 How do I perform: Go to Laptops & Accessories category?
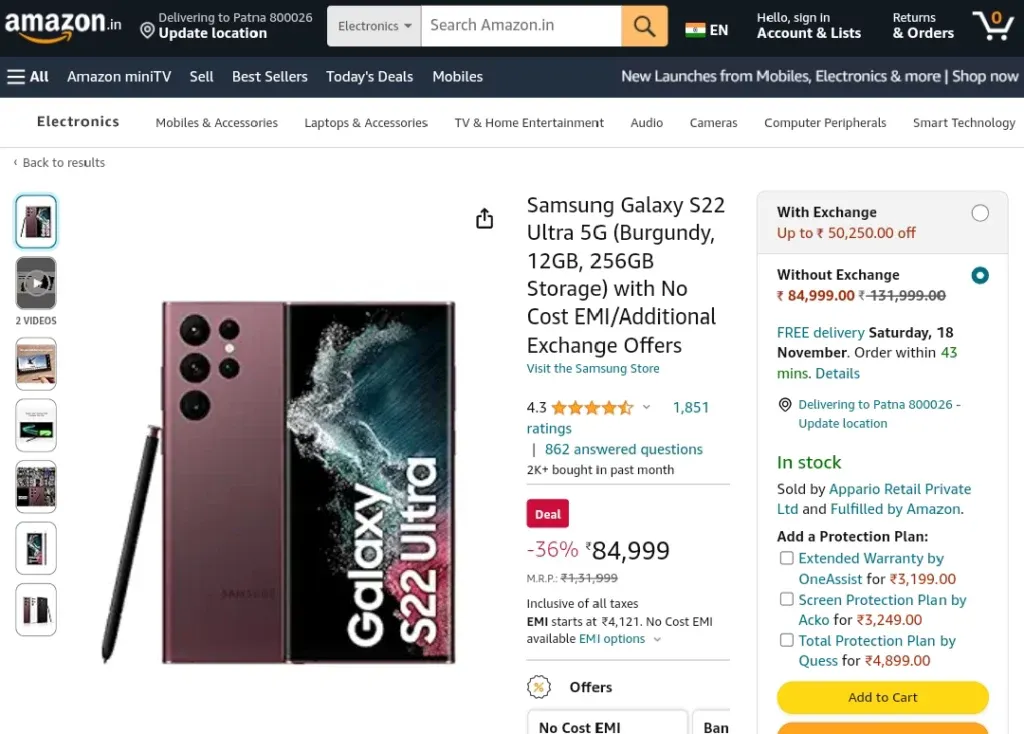click(366, 123)
